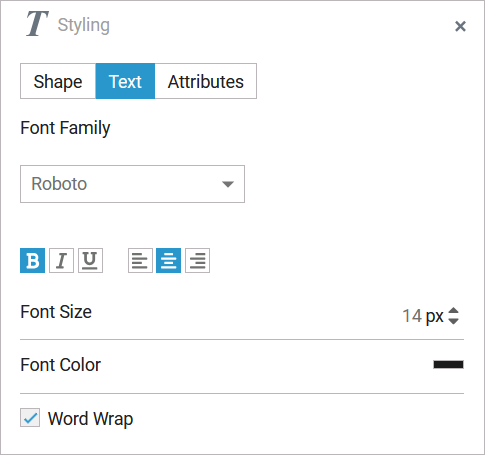The width and height of the screenshot is (485, 455).
Task: Decrease font size with down arrow
Action: 453,321
